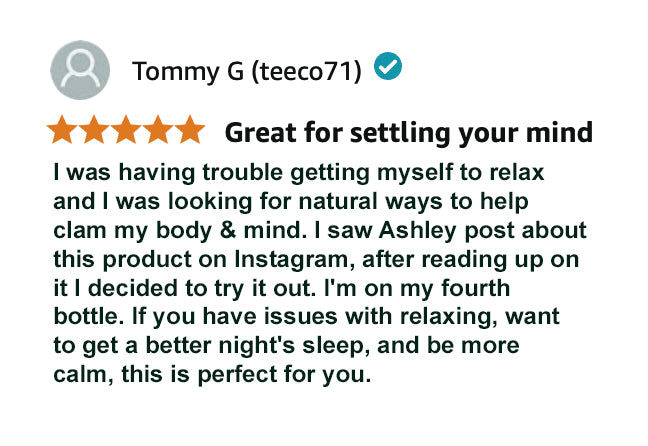Click the blue verified checkmark badge
The image size is (648, 446).
click(388, 67)
